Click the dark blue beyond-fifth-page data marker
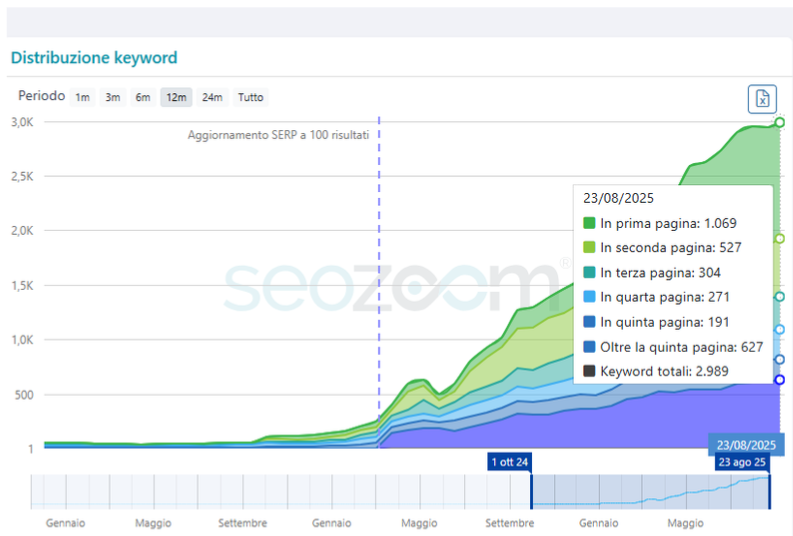Screen dimensions: 793x536 (x=780, y=379)
